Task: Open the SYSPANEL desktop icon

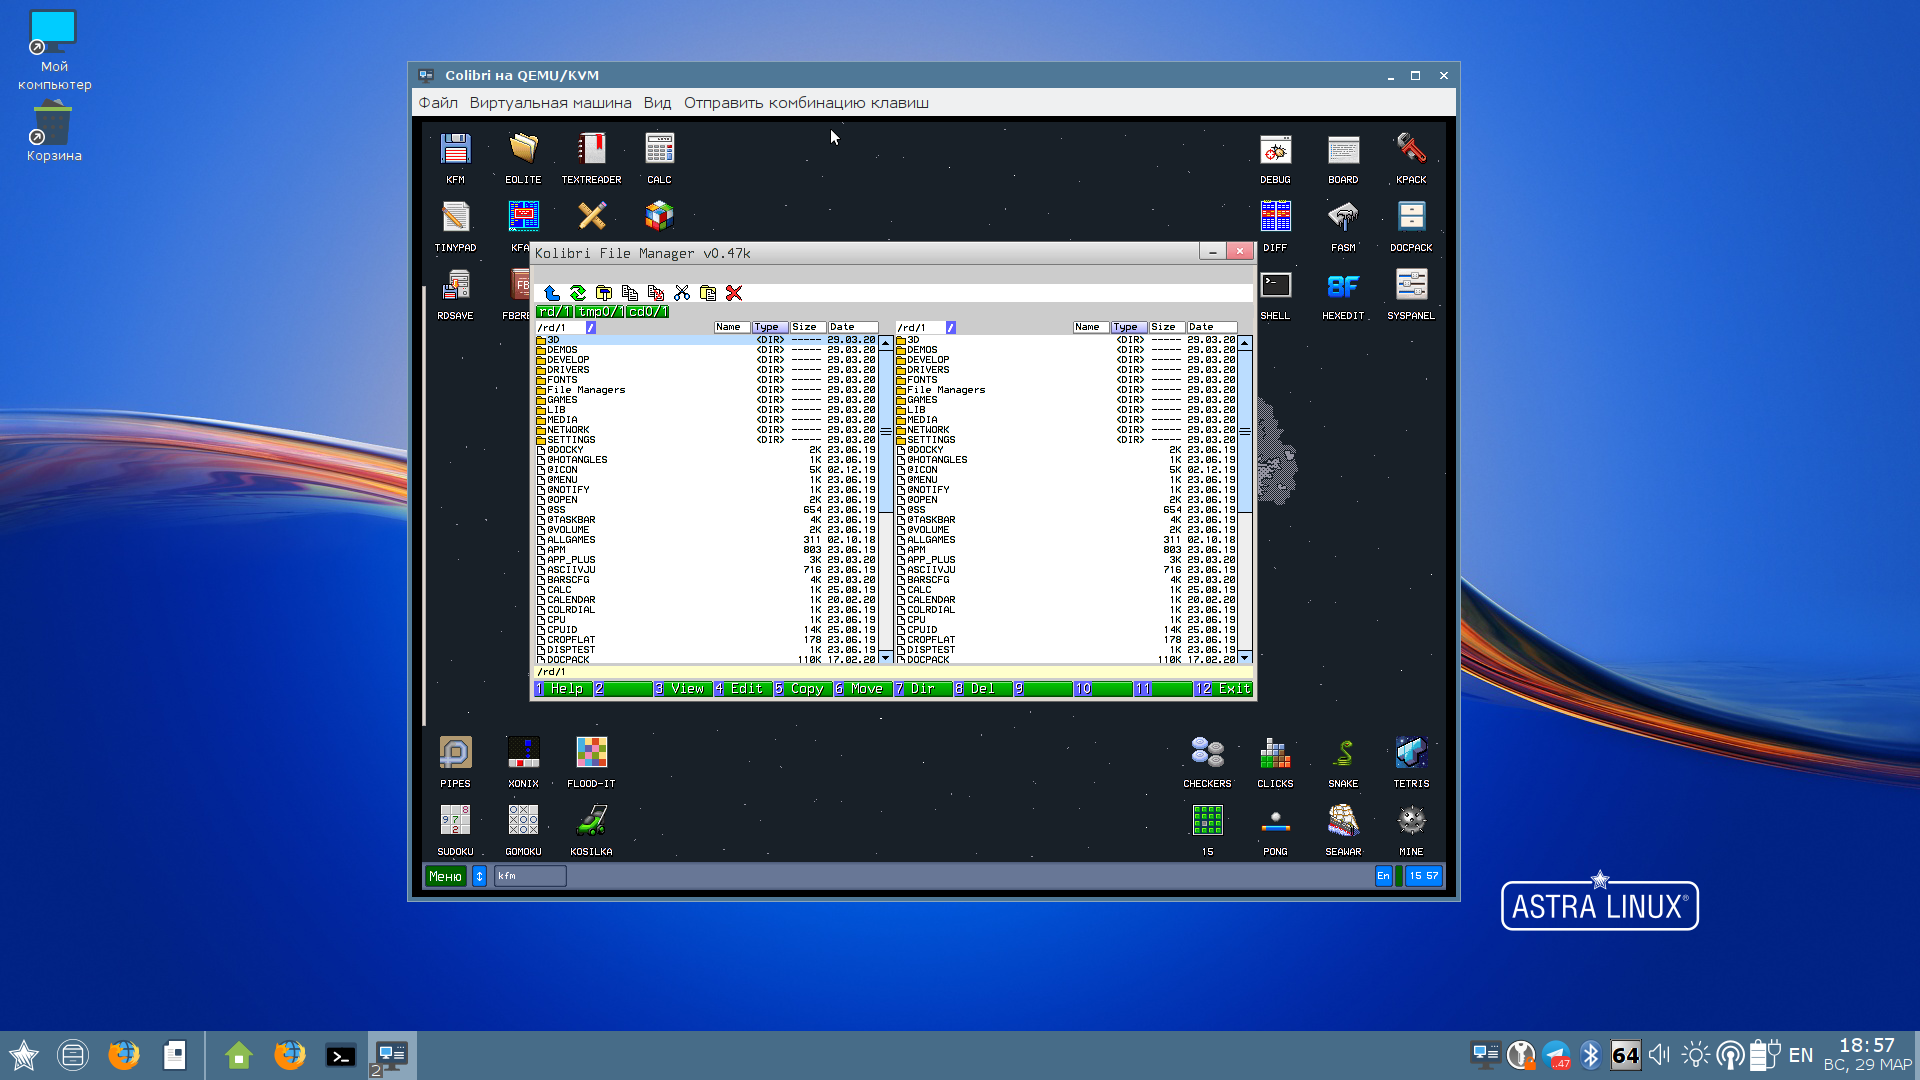Action: point(1411,285)
